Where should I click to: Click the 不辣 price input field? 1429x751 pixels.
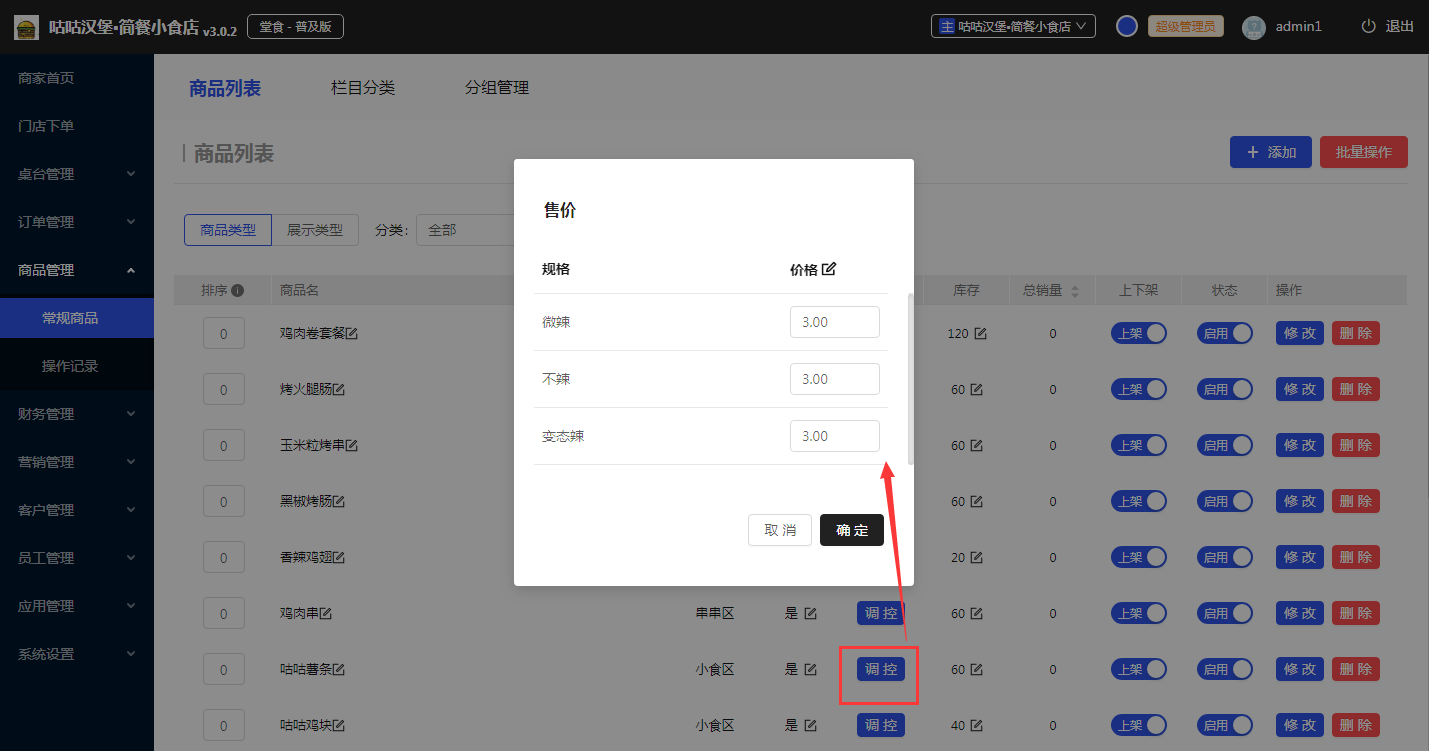pos(835,379)
